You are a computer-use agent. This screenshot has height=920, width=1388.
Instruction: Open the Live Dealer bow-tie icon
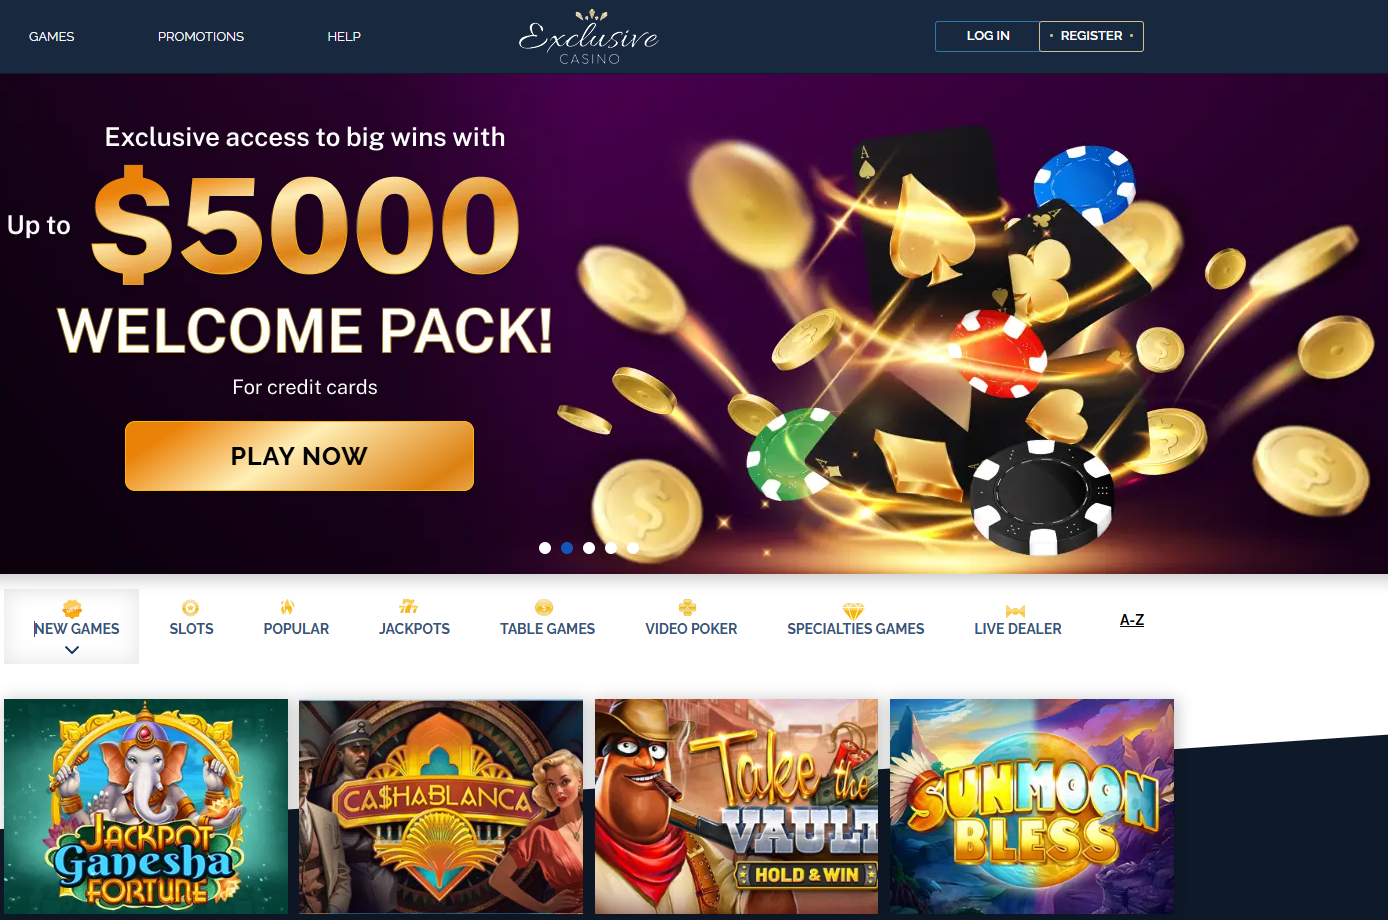click(1015, 611)
